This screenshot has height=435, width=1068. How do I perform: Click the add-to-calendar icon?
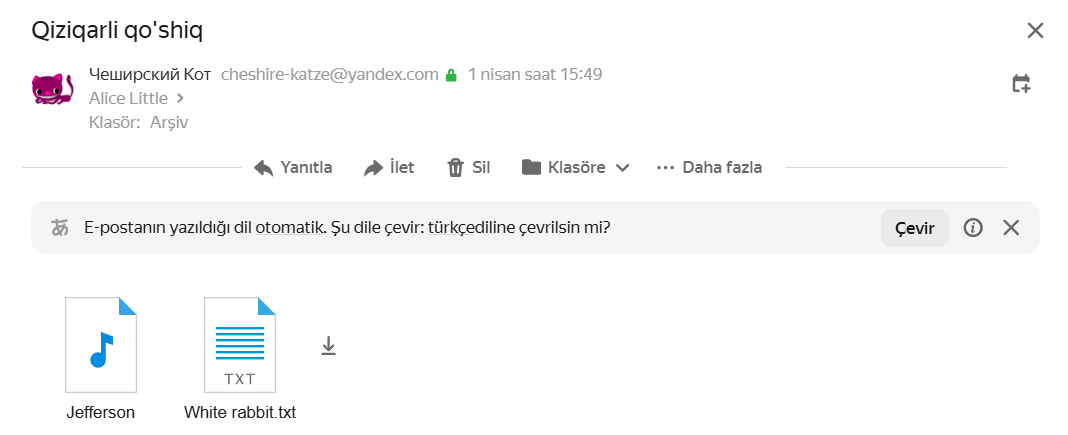(1021, 84)
